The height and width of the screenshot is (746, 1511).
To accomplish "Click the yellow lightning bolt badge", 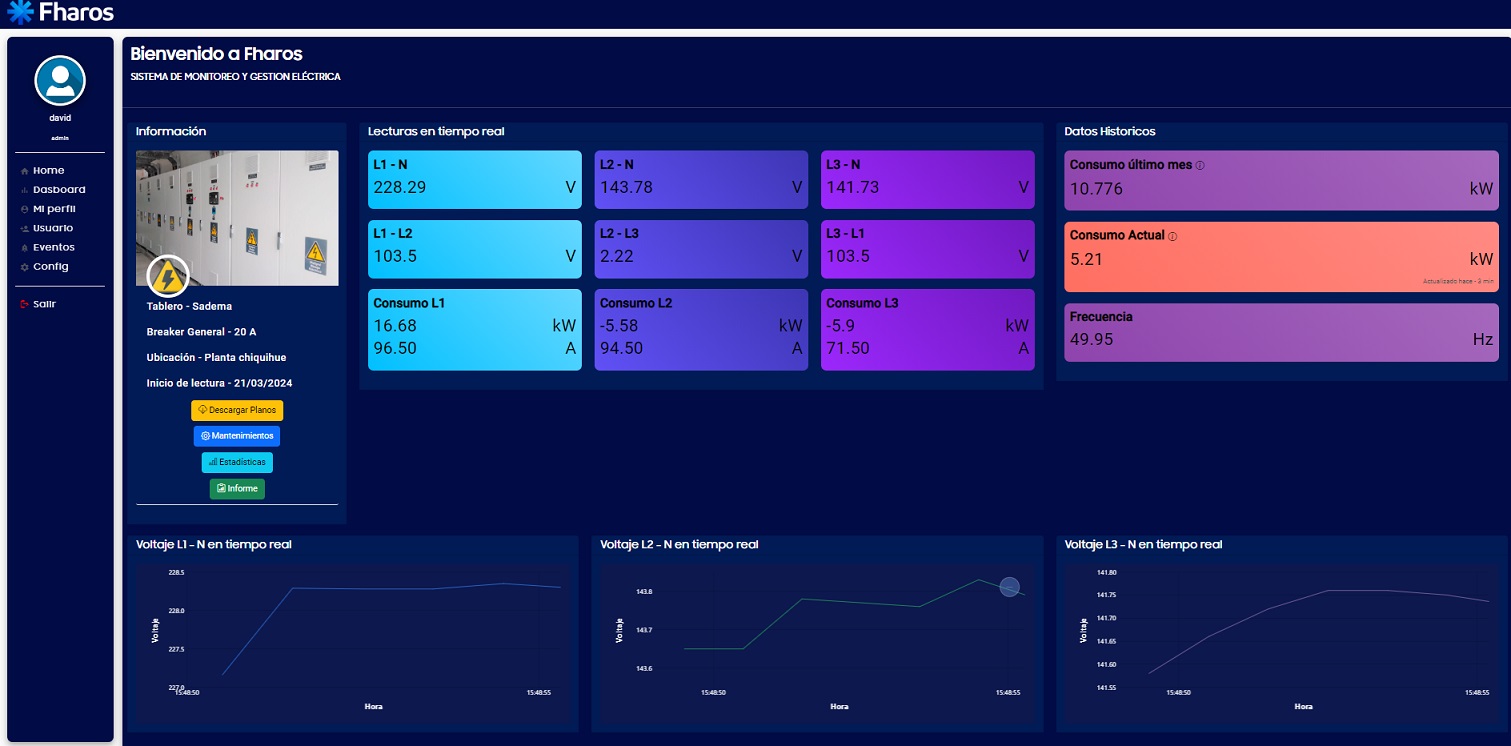I will click(168, 278).
